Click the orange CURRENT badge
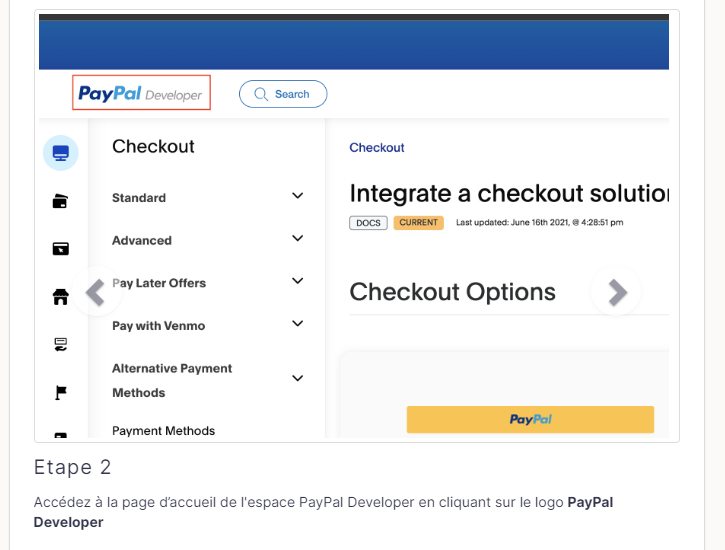The image size is (725, 550). click(418, 223)
